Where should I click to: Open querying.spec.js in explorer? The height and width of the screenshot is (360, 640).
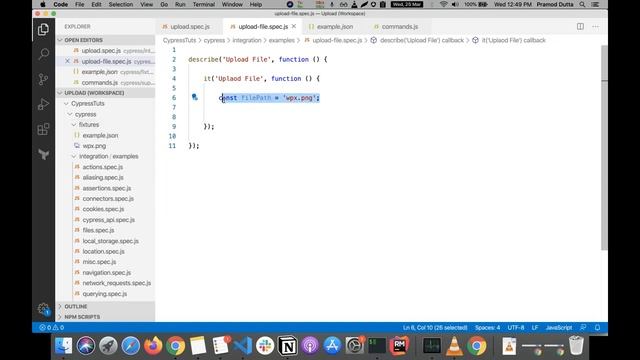tap(105, 293)
